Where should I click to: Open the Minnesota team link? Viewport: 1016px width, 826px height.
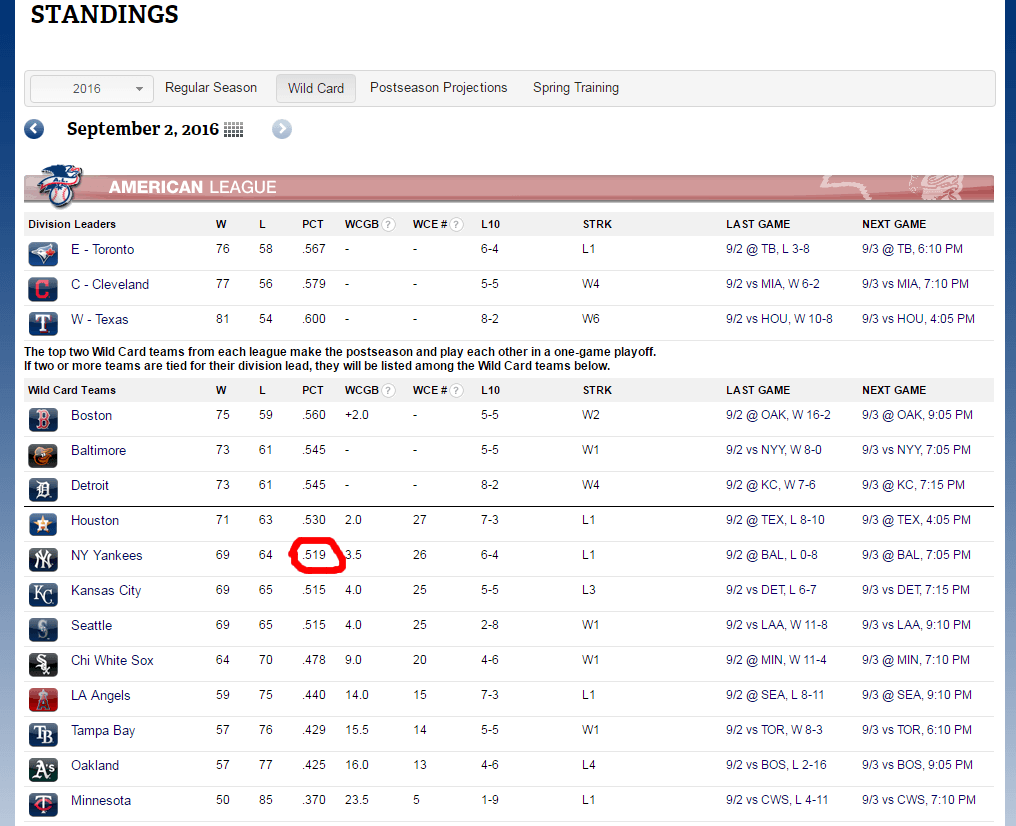click(101, 800)
